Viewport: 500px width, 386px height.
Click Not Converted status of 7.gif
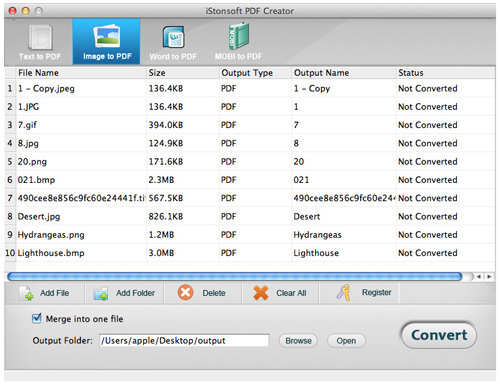[428, 125]
